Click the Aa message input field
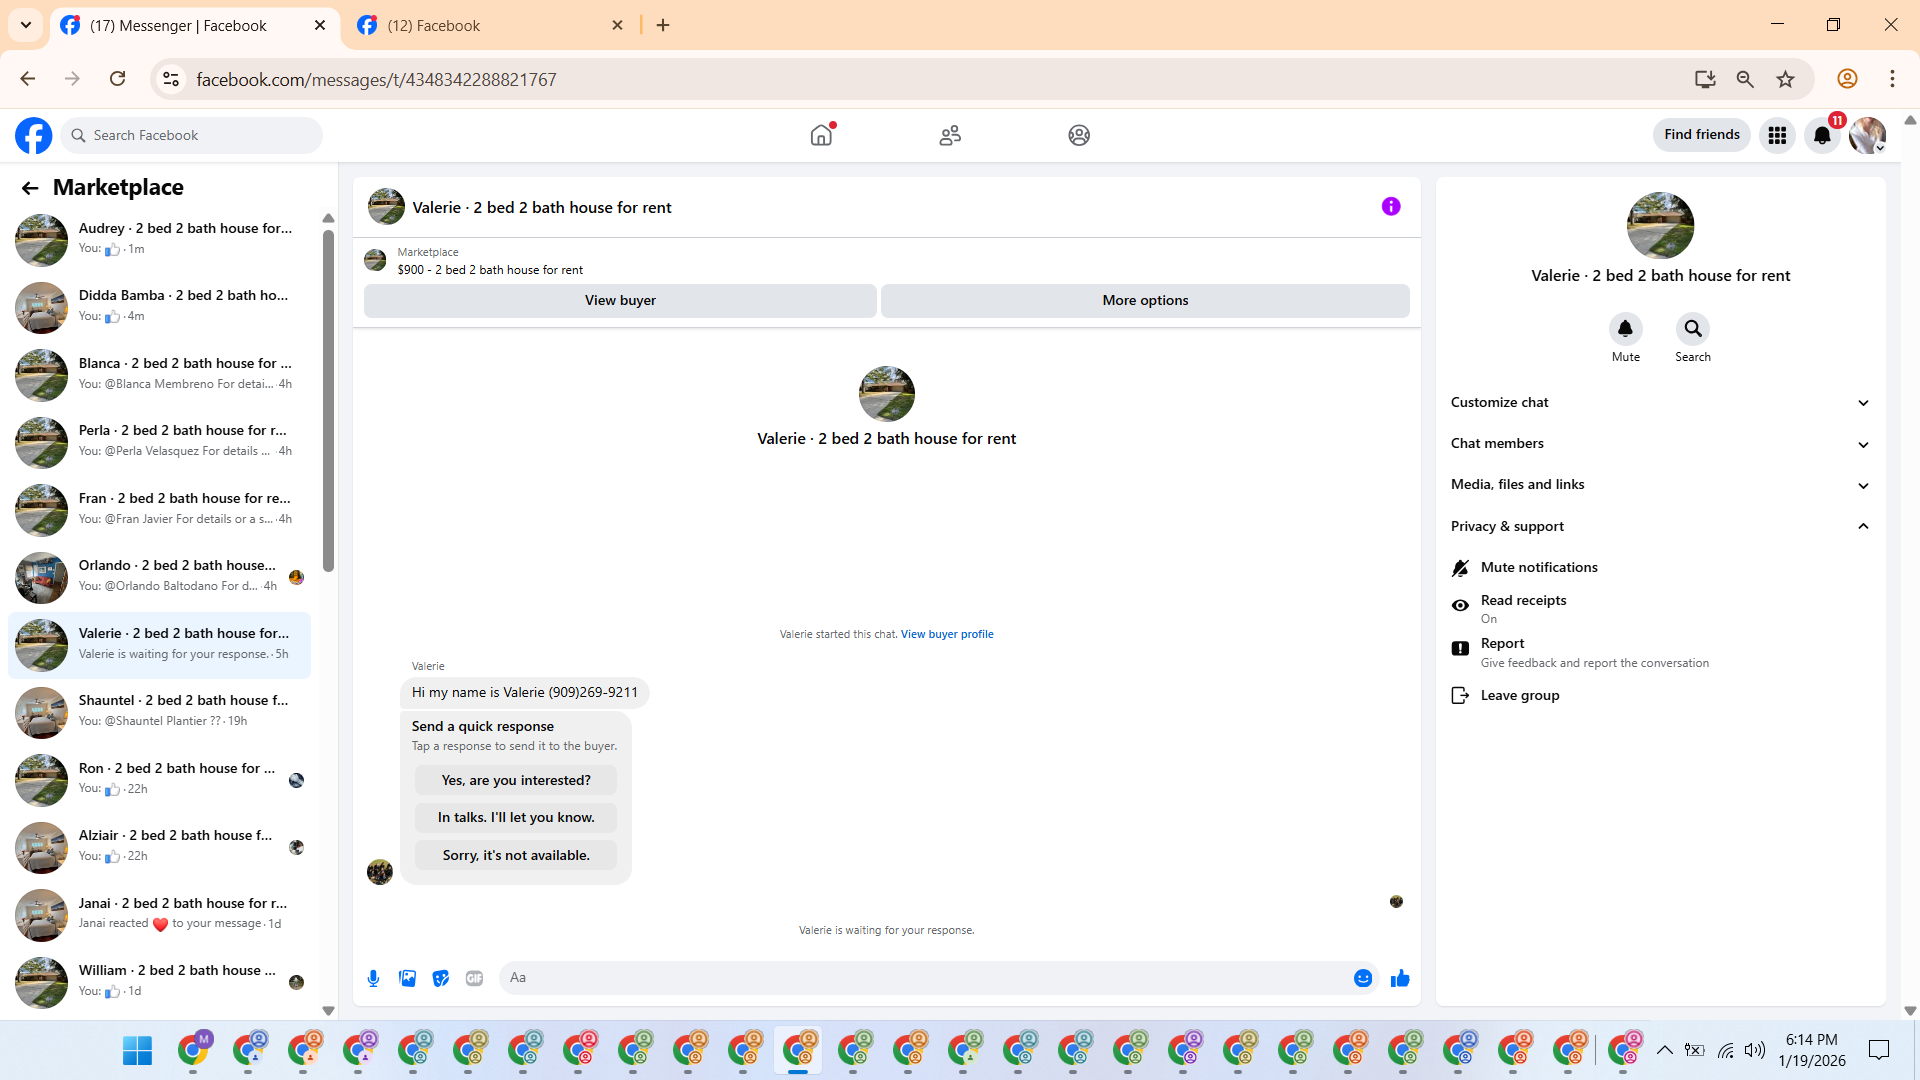This screenshot has width=1920, height=1080. click(925, 978)
